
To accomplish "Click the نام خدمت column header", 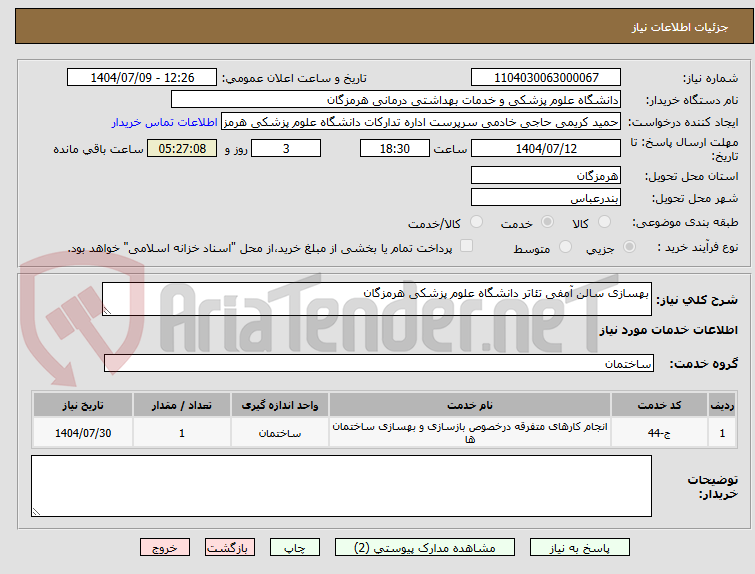I will 470,405.
